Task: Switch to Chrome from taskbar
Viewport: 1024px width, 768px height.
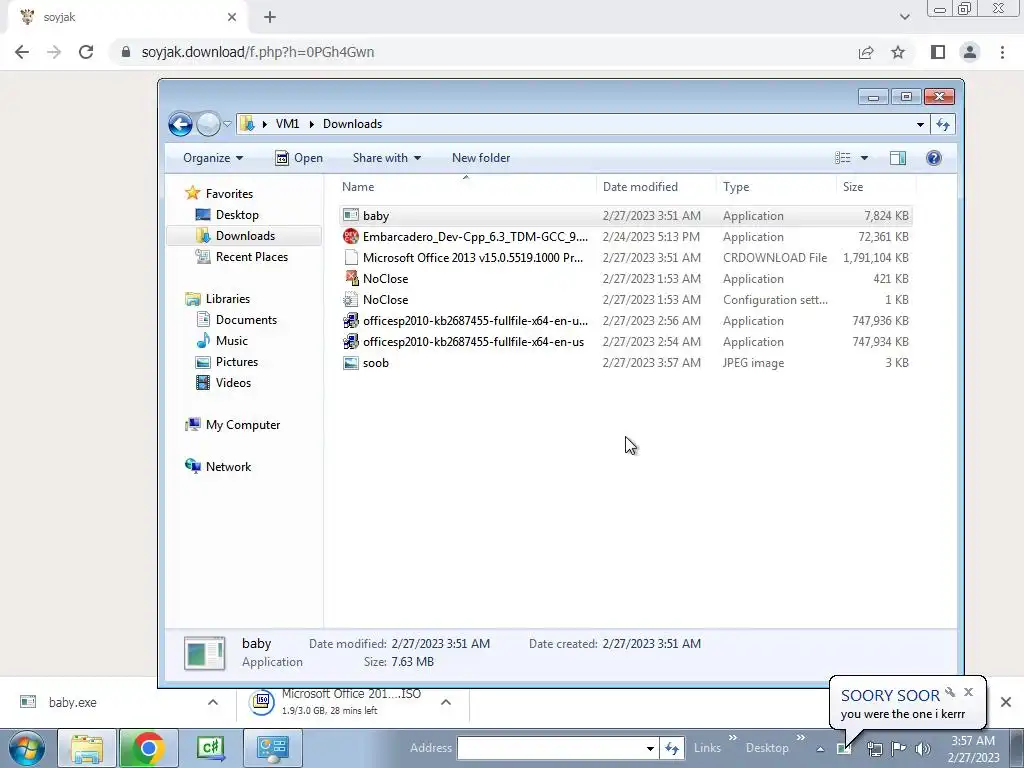Action: pos(148,748)
